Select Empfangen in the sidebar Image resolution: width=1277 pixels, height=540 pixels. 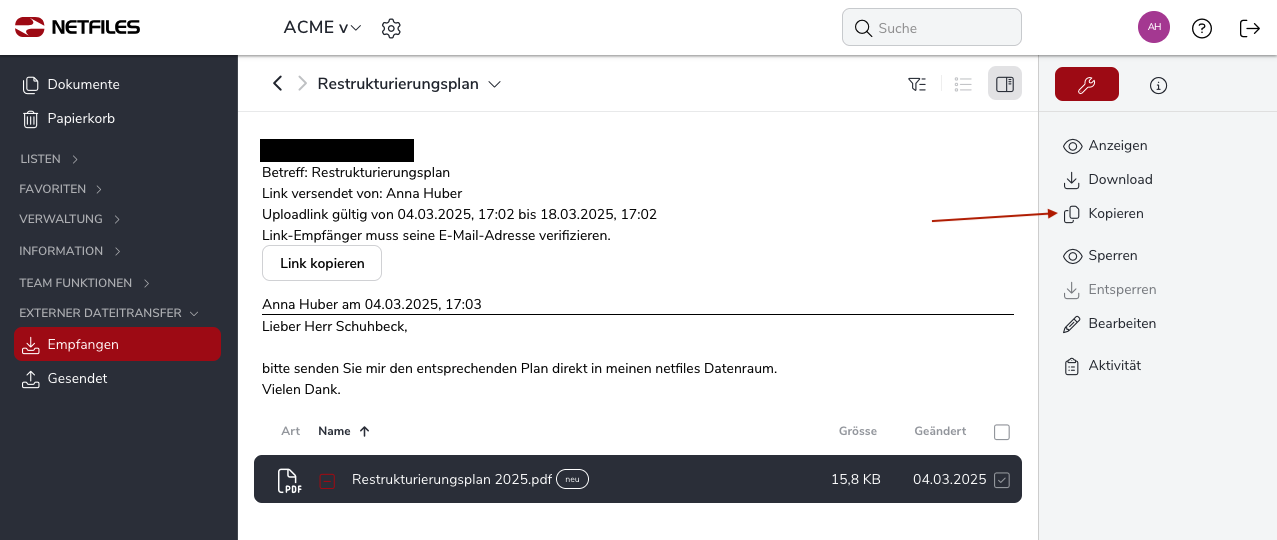tap(117, 345)
